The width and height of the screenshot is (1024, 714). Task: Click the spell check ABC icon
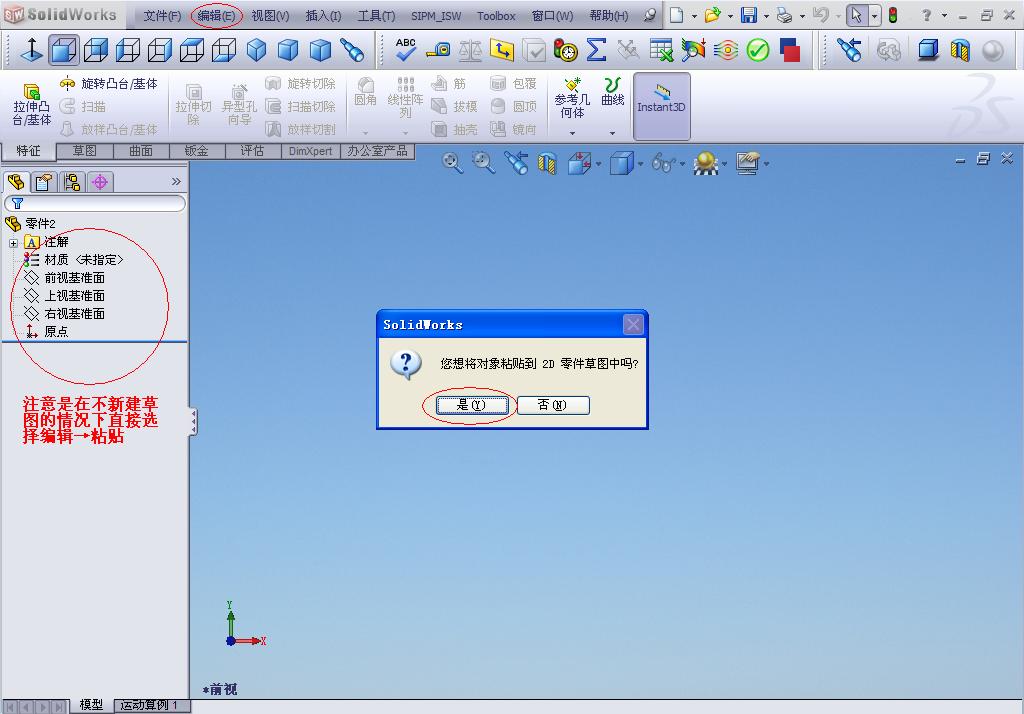click(406, 50)
